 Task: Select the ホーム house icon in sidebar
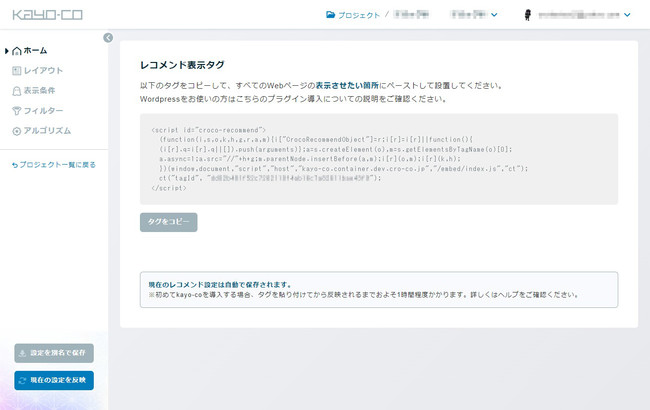tap(17, 51)
